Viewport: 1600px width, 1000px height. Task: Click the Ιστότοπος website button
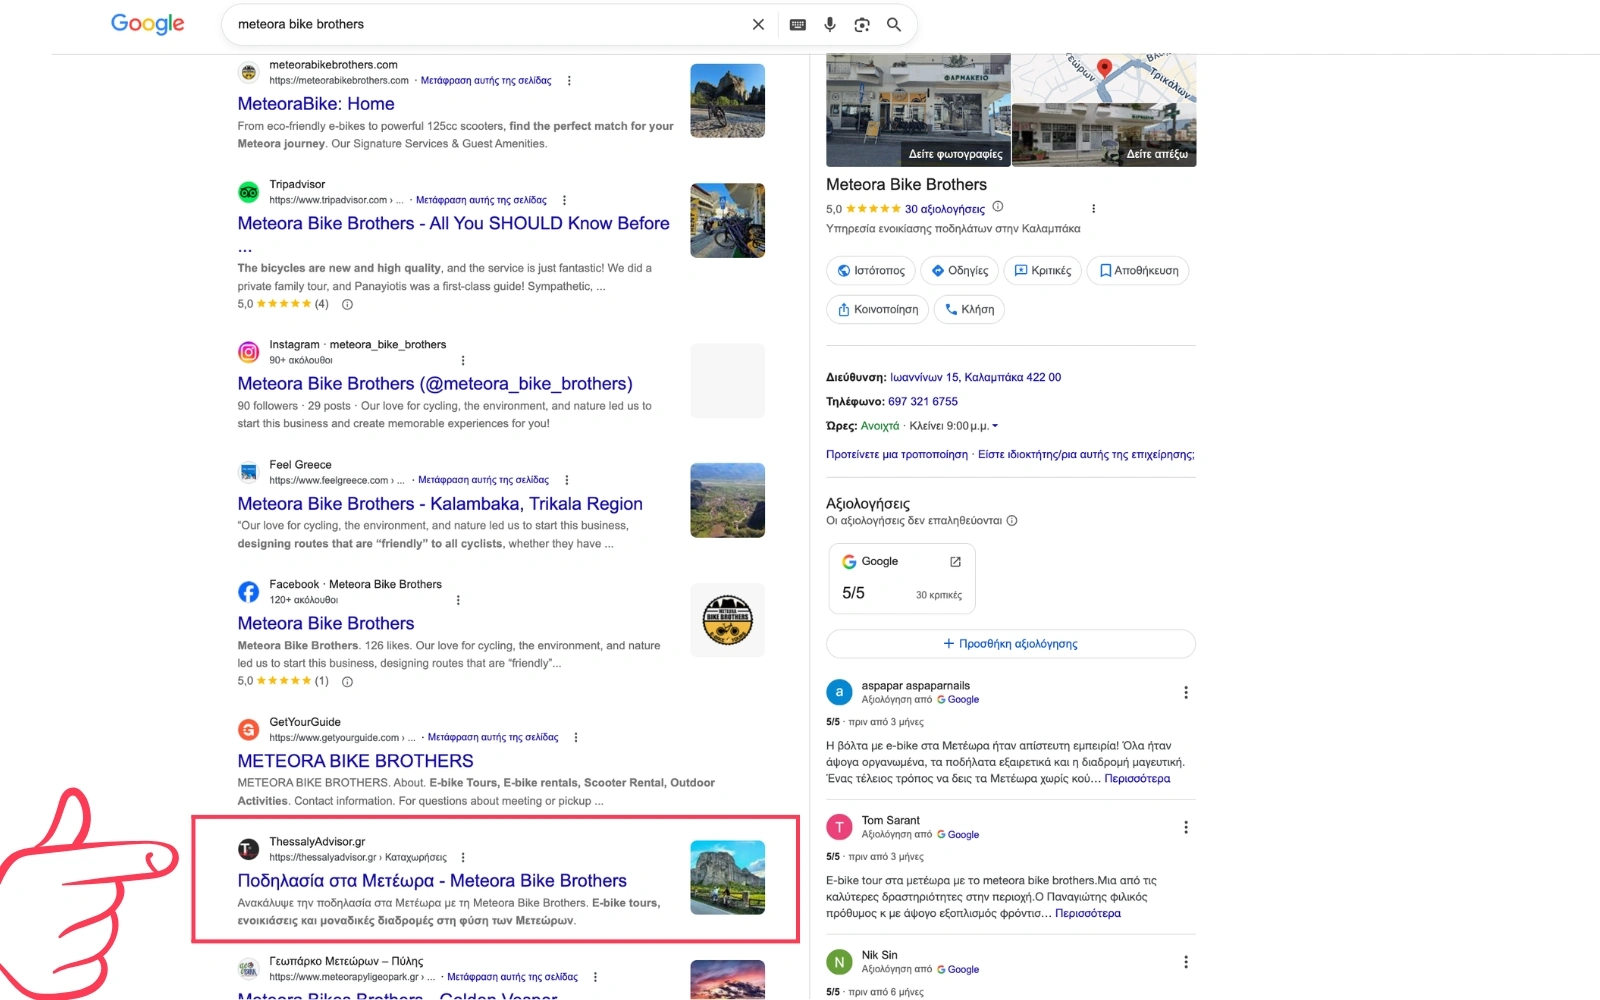pos(871,271)
